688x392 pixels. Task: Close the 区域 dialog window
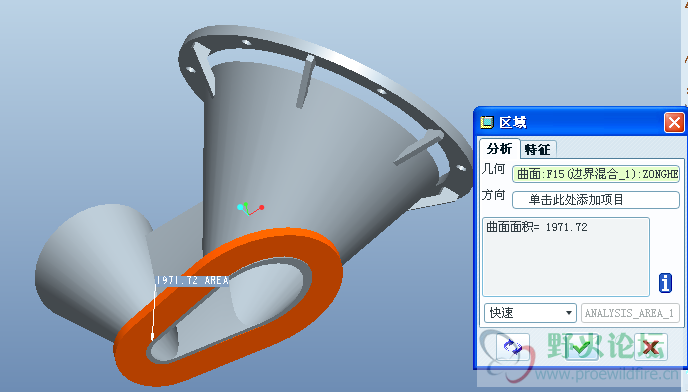tap(674, 122)
